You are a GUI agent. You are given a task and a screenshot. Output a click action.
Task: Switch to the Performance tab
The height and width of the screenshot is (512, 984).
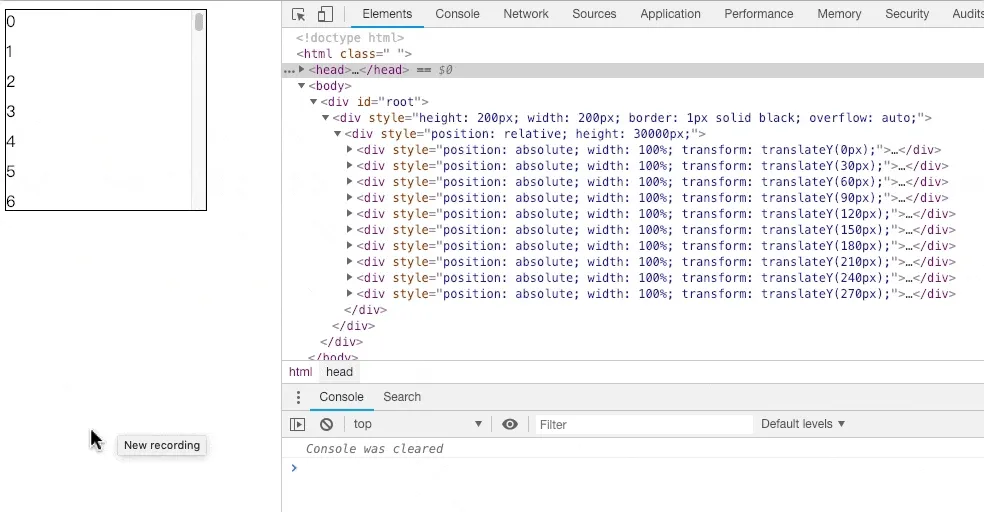759,14
